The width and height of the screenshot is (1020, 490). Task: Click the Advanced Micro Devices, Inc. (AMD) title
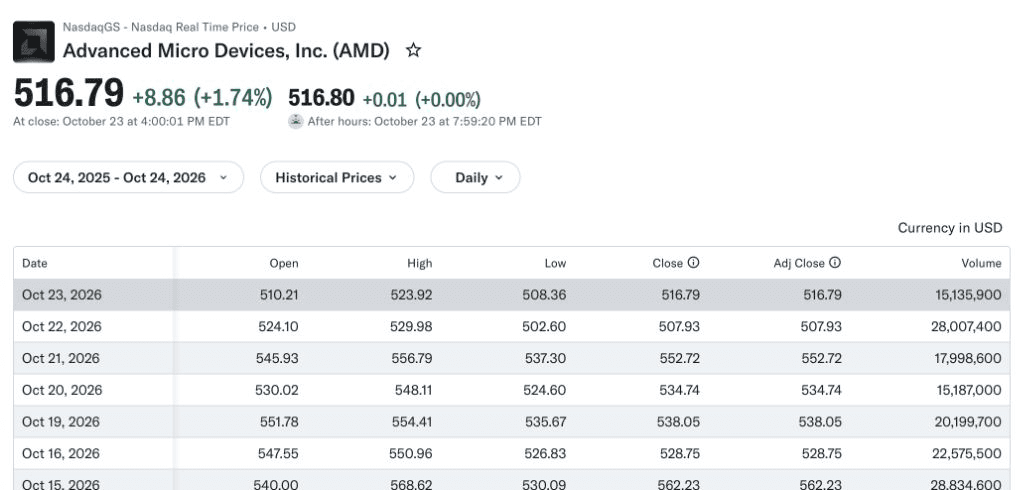coord(226,51)
